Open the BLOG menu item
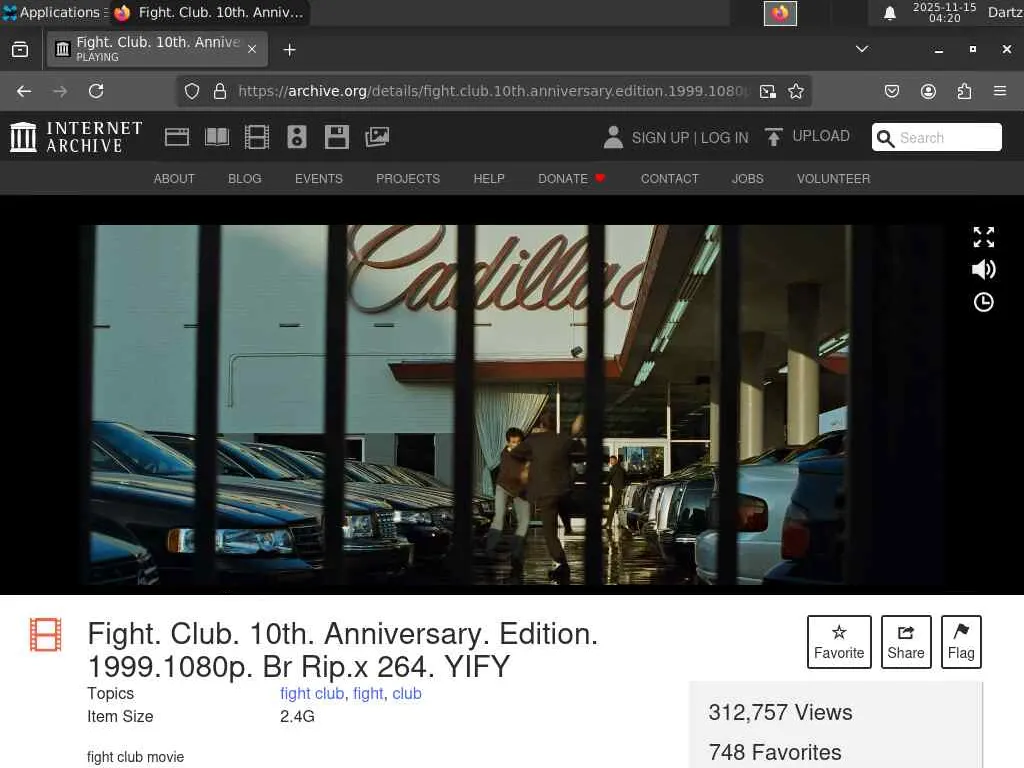1024x768 pixels. click(x=245, y=179)
